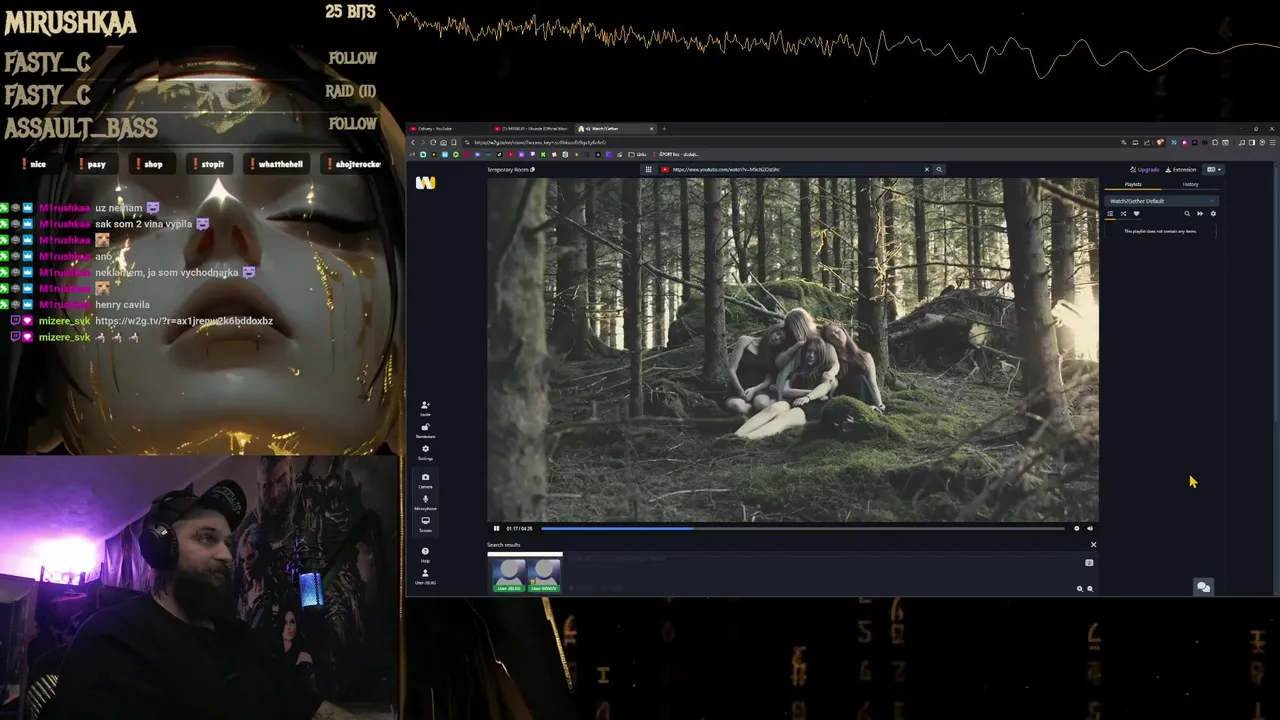Screen dimensions: 1280x720
Task: Select the Watch2Gether browser tab
Action: (617, 129)
